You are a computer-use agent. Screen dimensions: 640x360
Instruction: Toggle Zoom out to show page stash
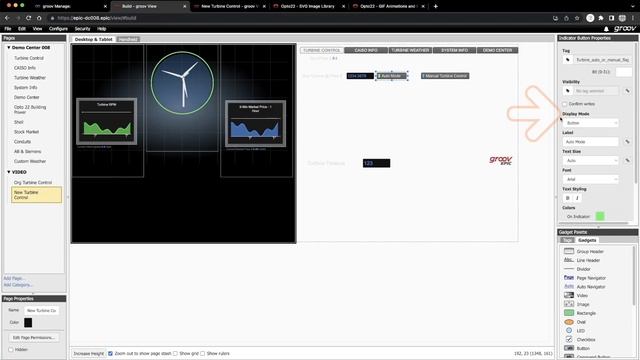coord(110,353)
